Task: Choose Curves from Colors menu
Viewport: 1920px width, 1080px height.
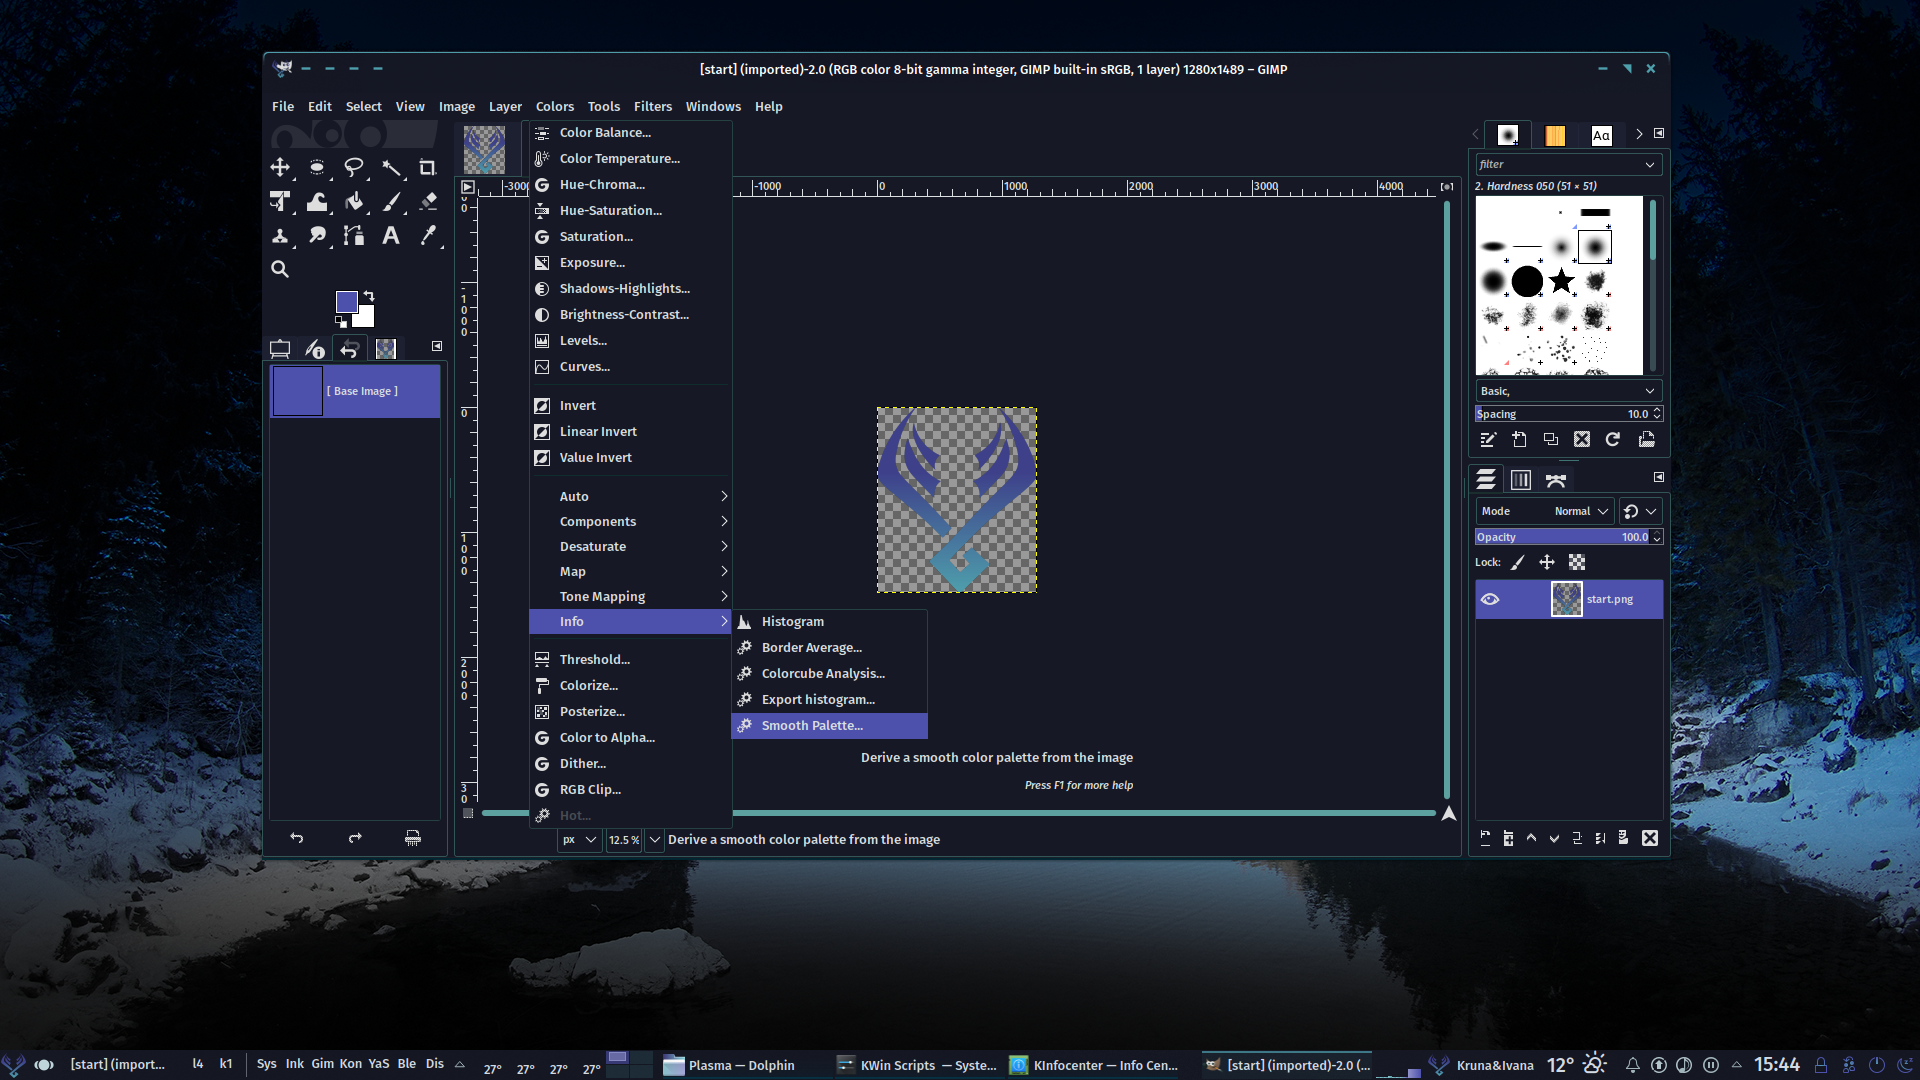Action: point(630,367)
